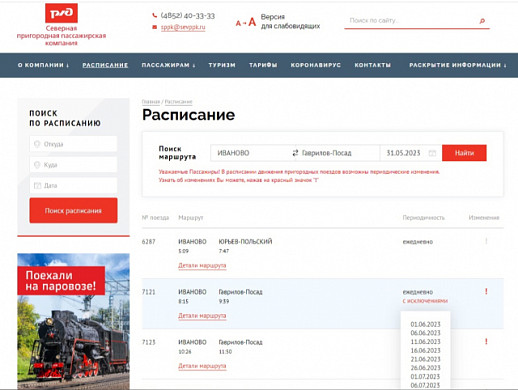
Task: Click the location pin icon in Куда field
Action: click(x=37, y=165)
